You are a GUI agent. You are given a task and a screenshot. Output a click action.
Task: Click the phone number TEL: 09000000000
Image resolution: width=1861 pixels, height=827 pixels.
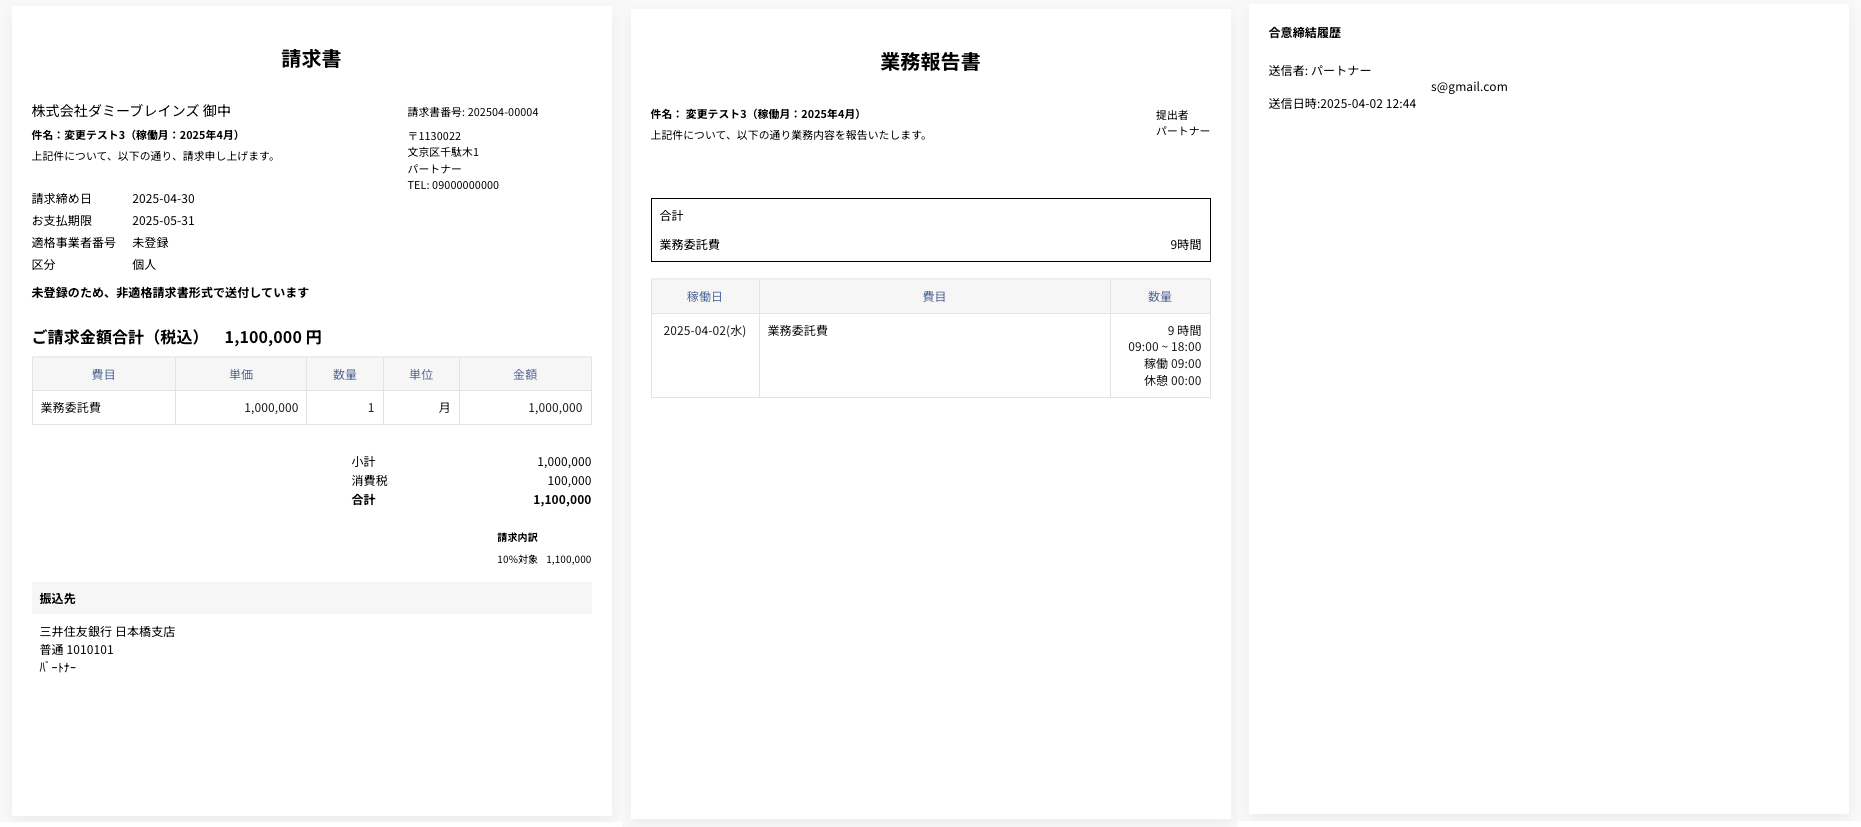pos(453,185)
